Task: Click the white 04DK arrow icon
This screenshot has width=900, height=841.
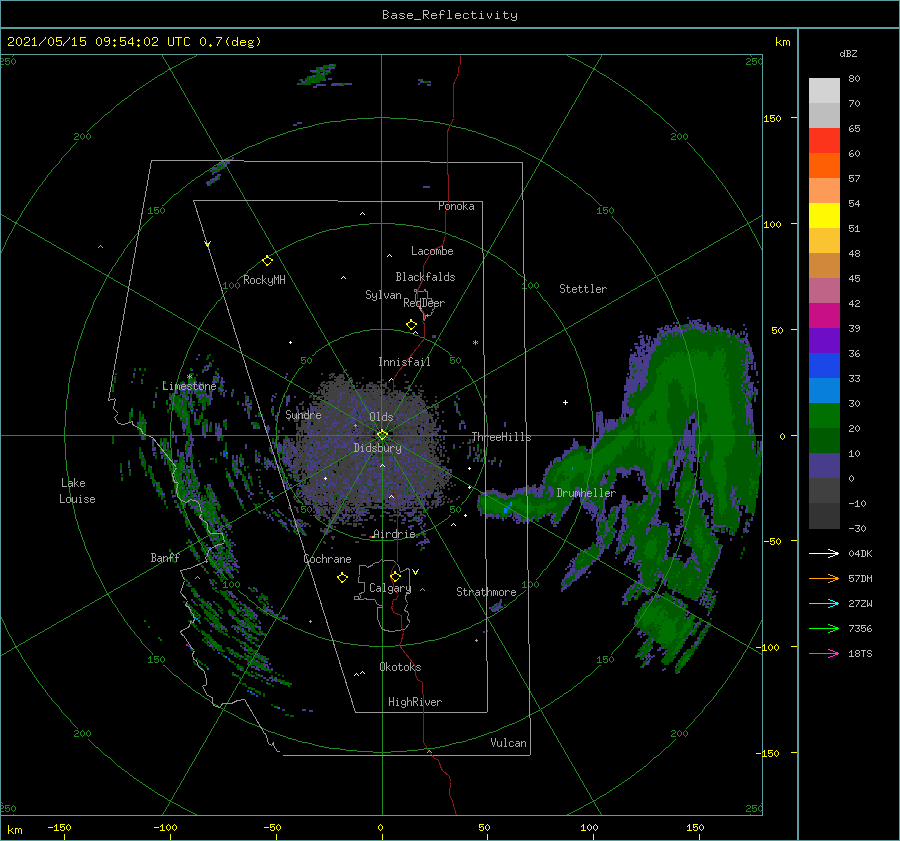Action: pyautogui.click(x=824, y=553)
